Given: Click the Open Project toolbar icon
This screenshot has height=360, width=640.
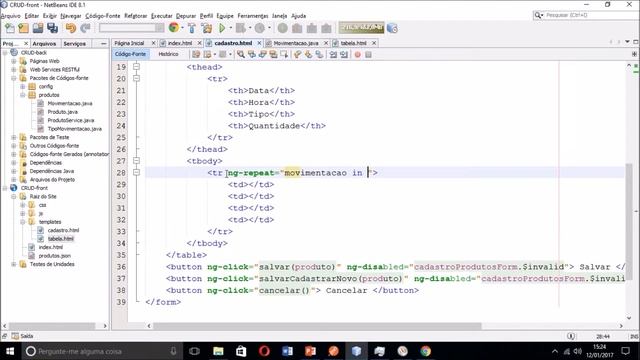Looking at the screenshot, I should pos(38,28).
